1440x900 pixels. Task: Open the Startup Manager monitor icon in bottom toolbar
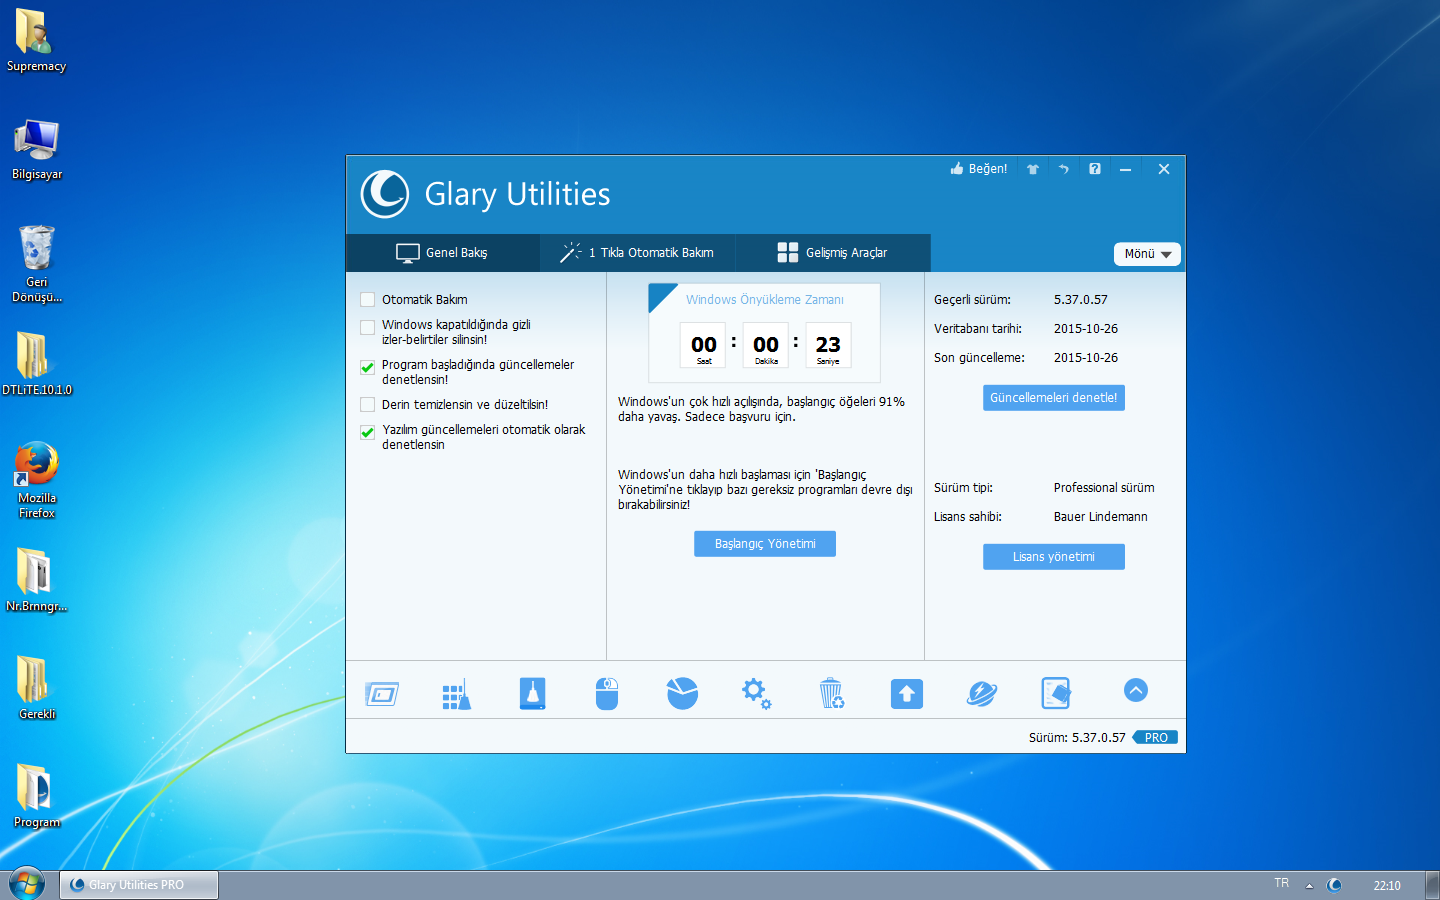click(382, 693)
